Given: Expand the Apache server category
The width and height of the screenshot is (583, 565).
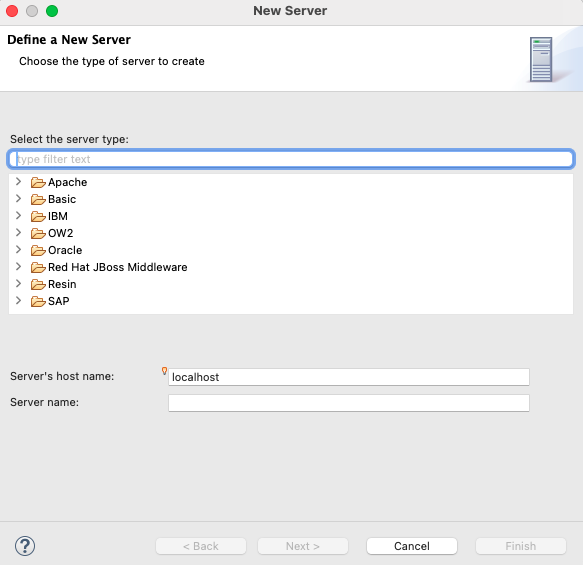Looking at the screenshot, I should (x=18, y=182).
